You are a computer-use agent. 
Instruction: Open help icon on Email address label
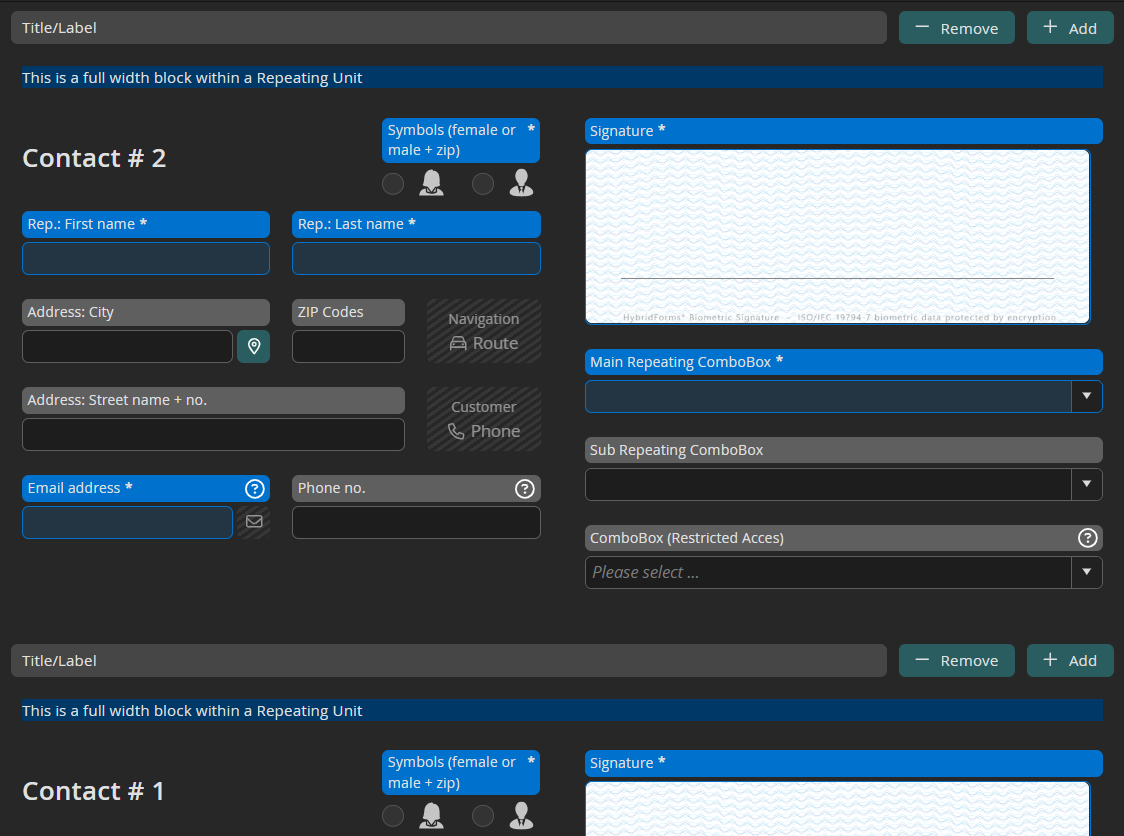tap(255, 488)
